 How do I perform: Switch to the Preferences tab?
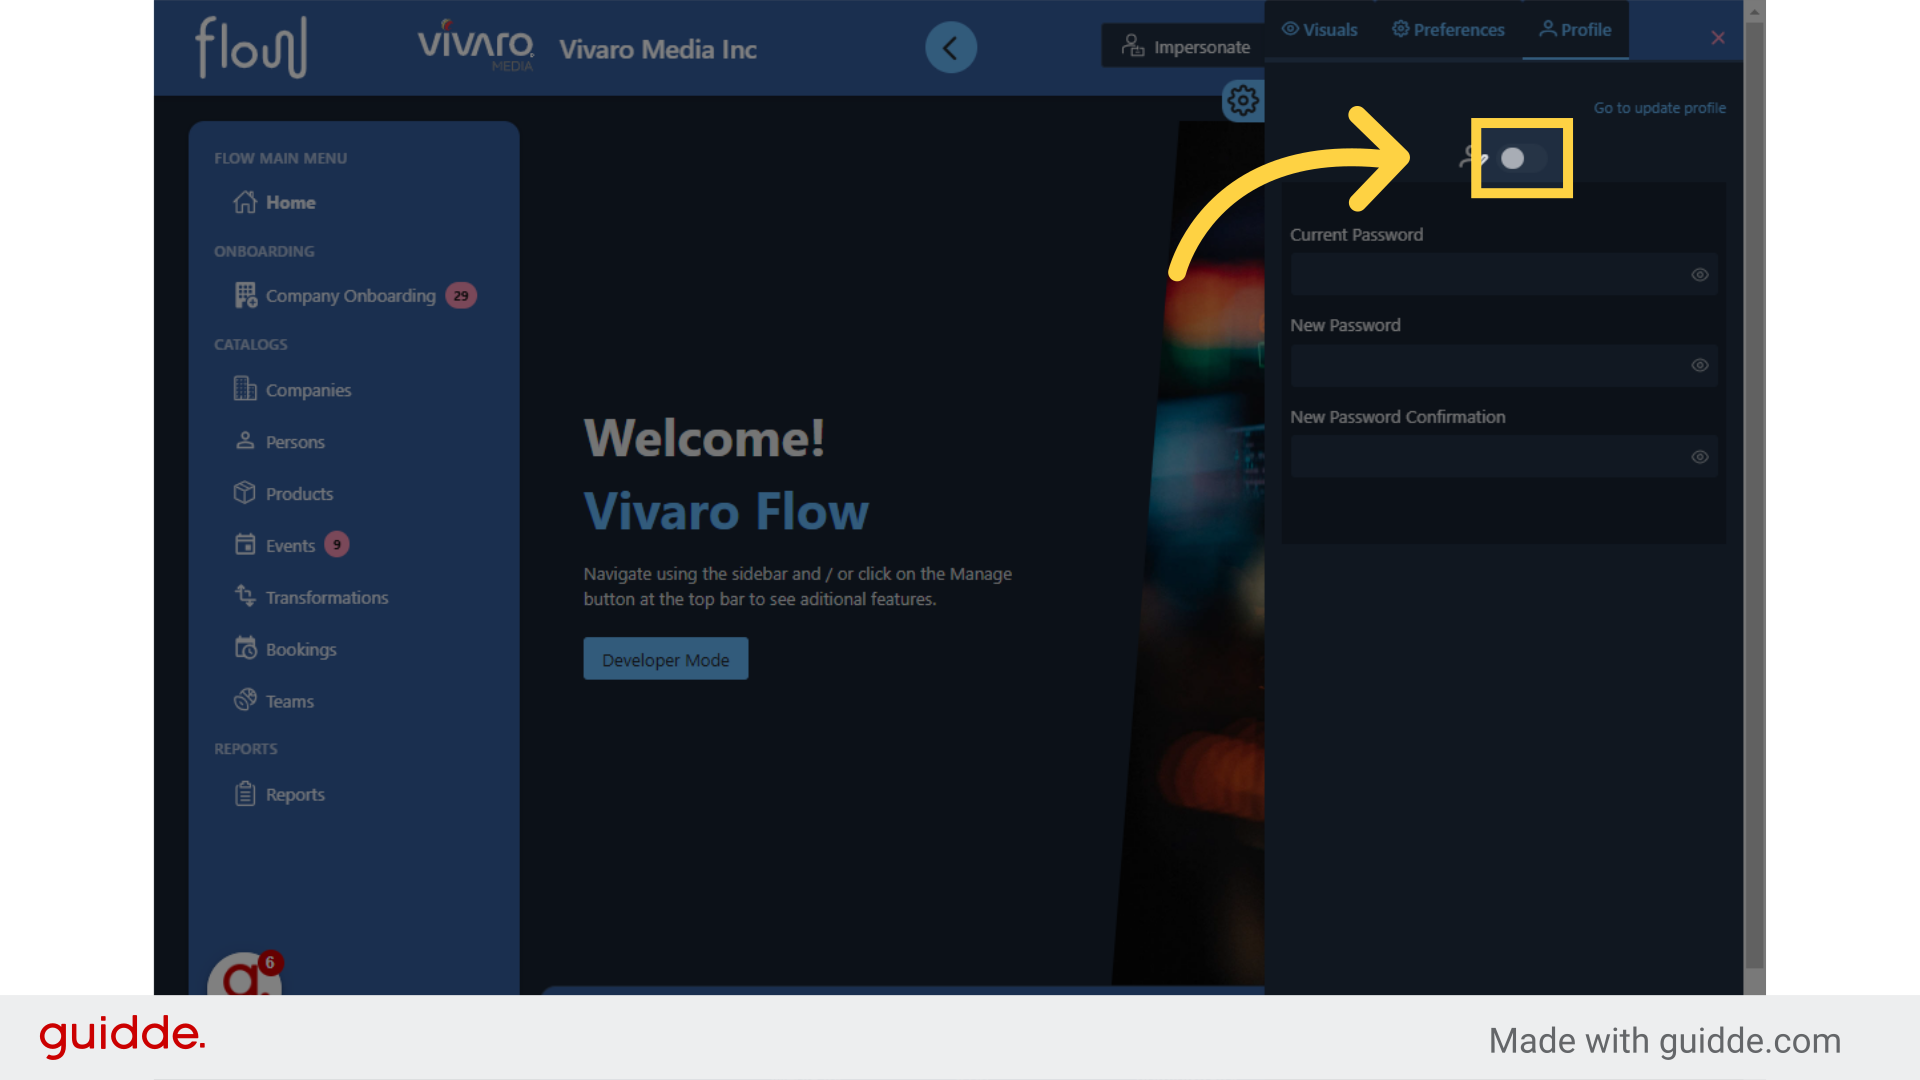click(1448, 30)
